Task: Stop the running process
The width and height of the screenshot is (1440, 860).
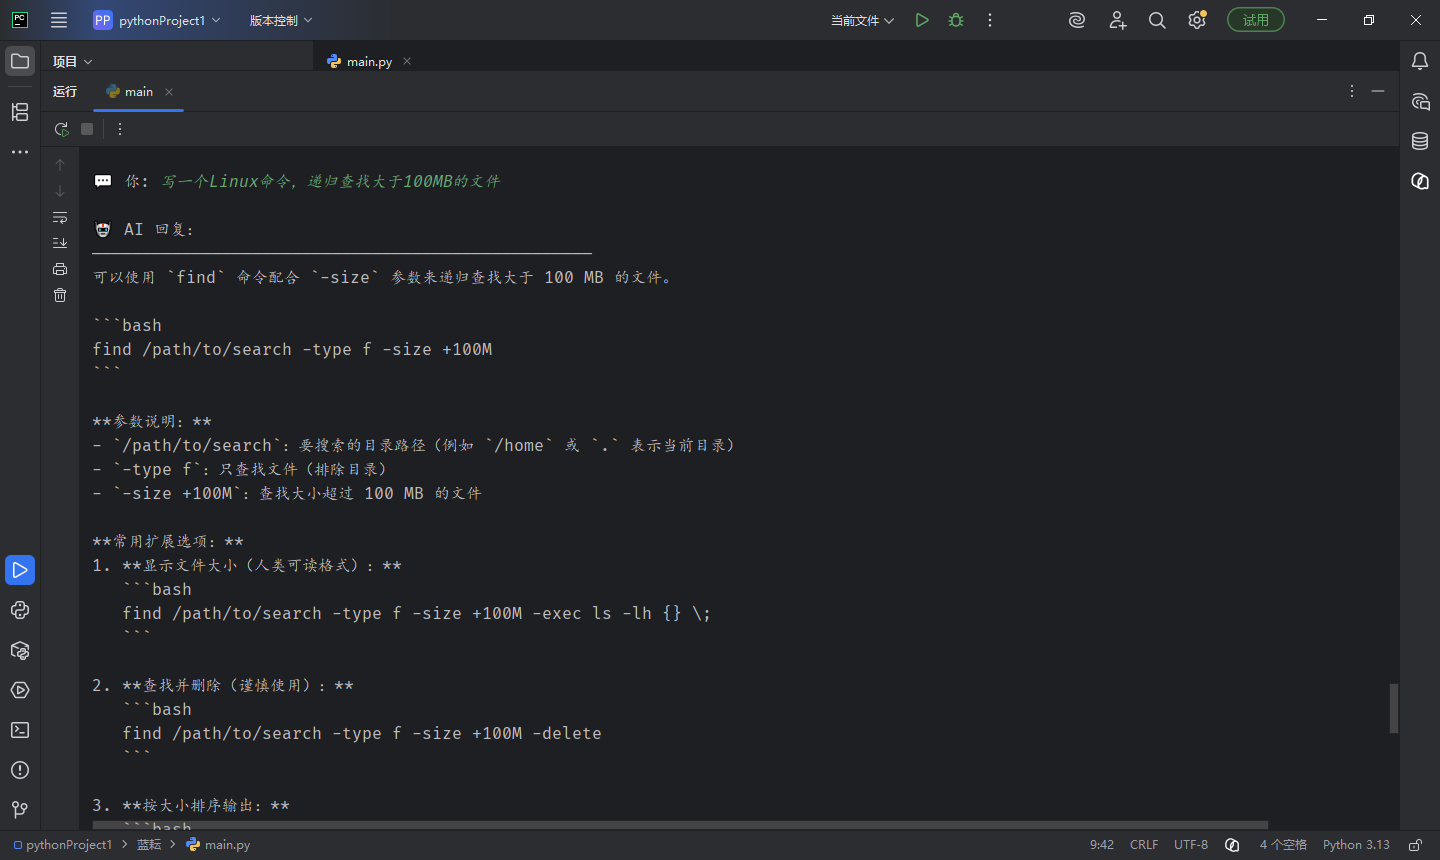Action: (x=87, y=129)
